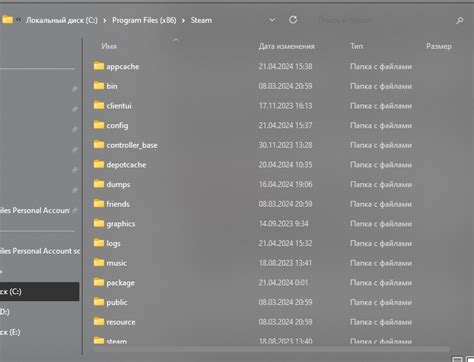
Task: Click the controller_base folder name
Action: point(132,145)
